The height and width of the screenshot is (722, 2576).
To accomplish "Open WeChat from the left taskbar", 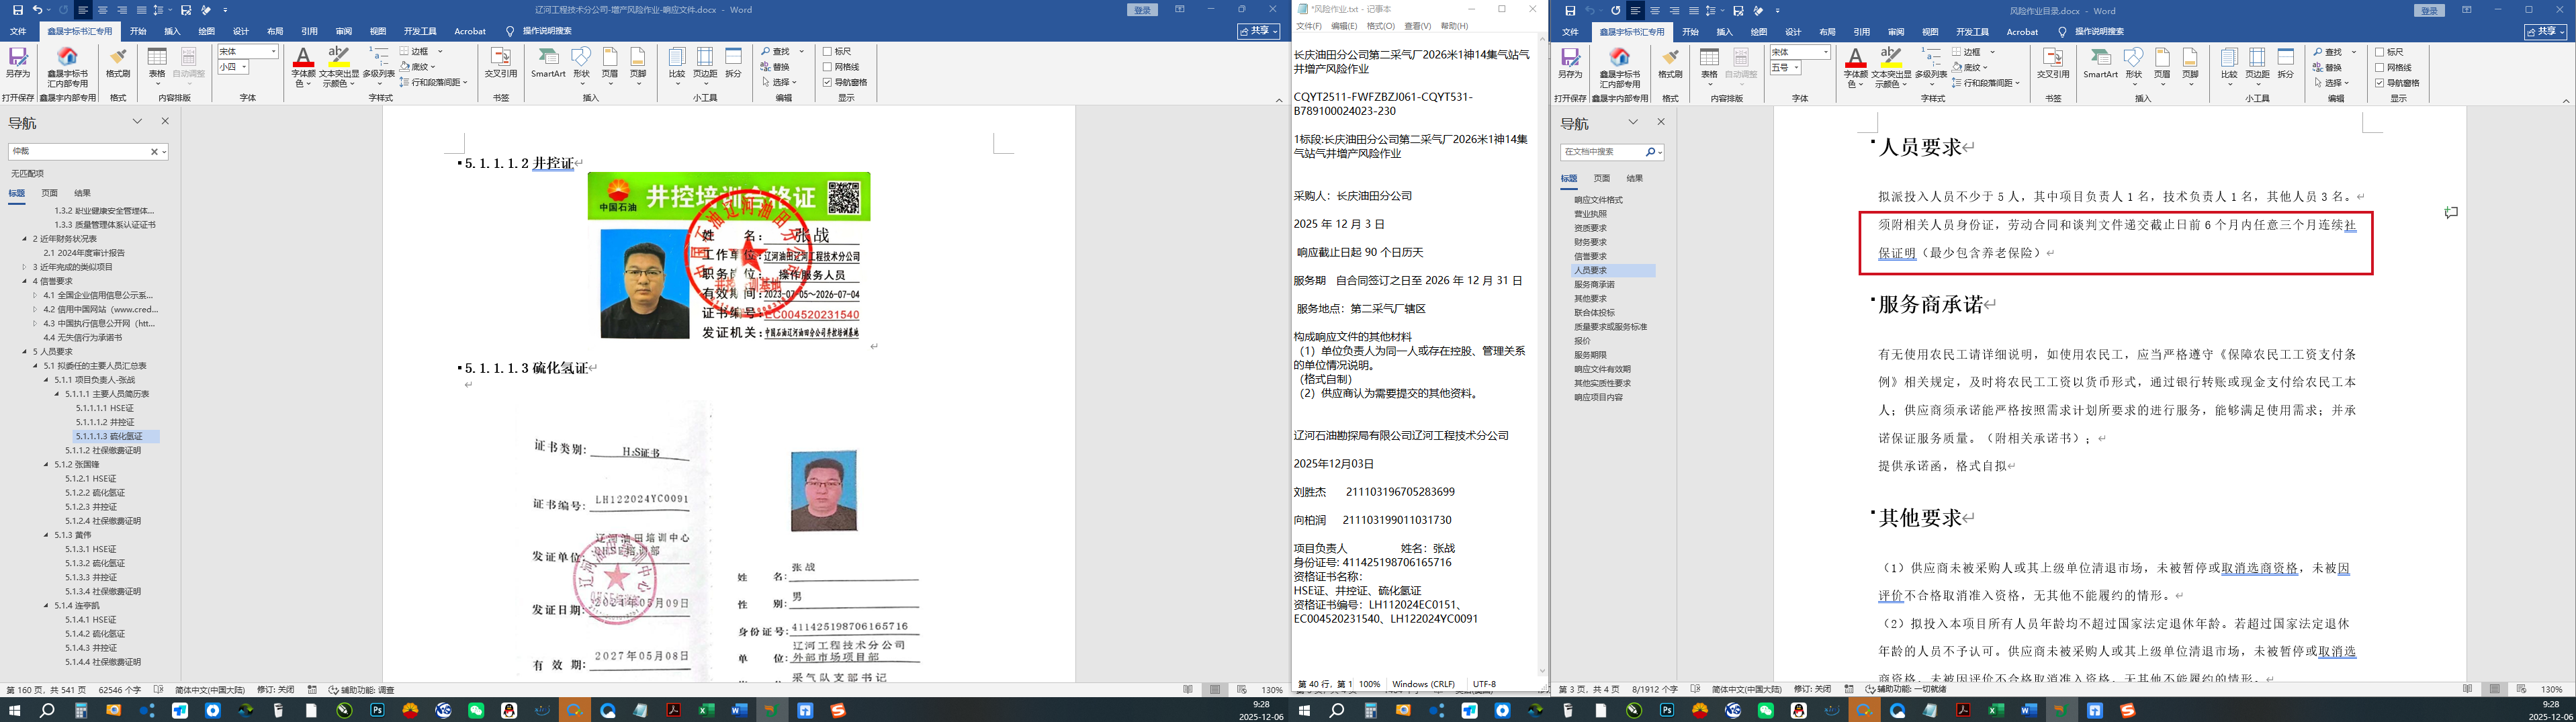I will tap(477, 711).
